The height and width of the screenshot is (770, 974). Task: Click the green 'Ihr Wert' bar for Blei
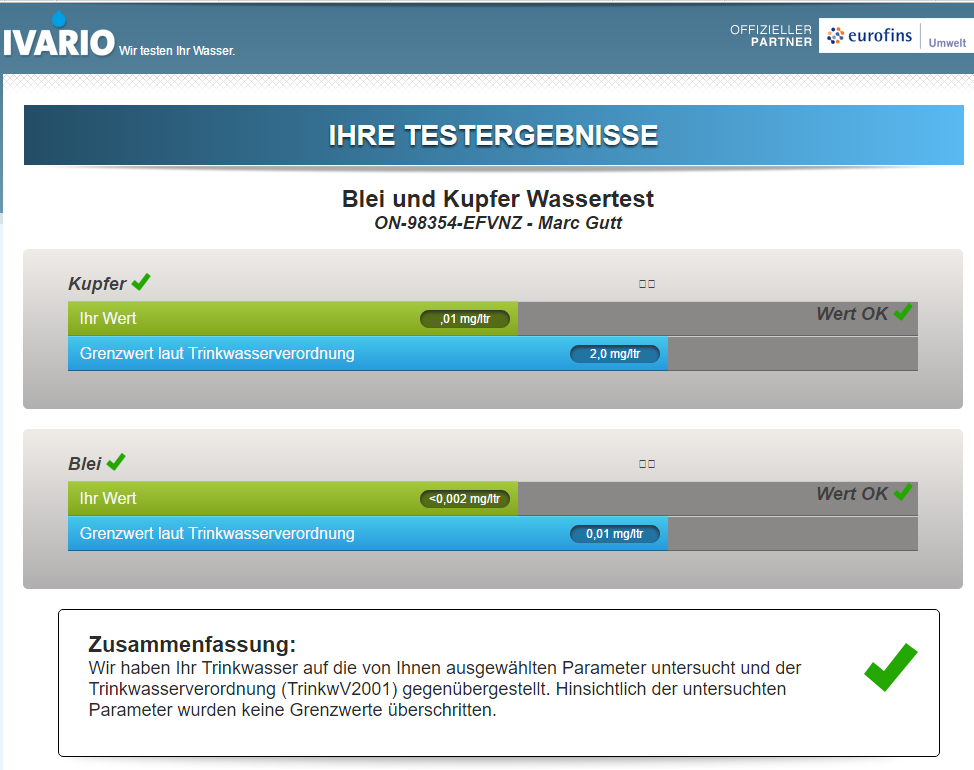pos(293,499)
